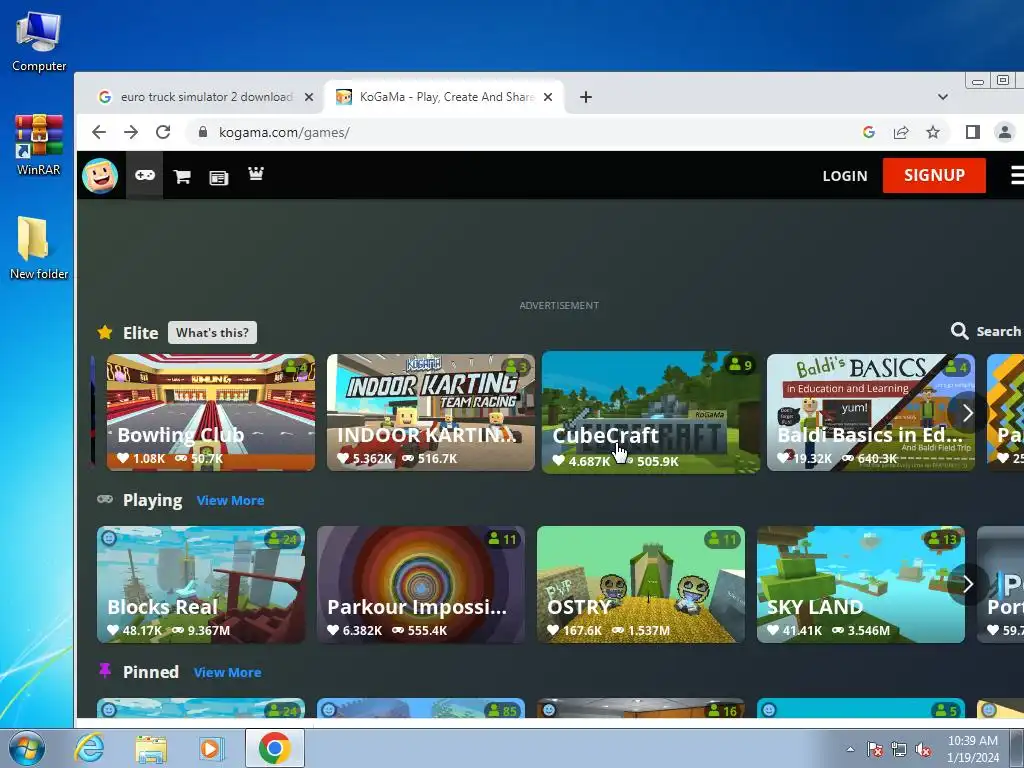Open Windows Explorer from taskbar
The height and width of the screenshot is (768, 1024).
click(151, 748)
